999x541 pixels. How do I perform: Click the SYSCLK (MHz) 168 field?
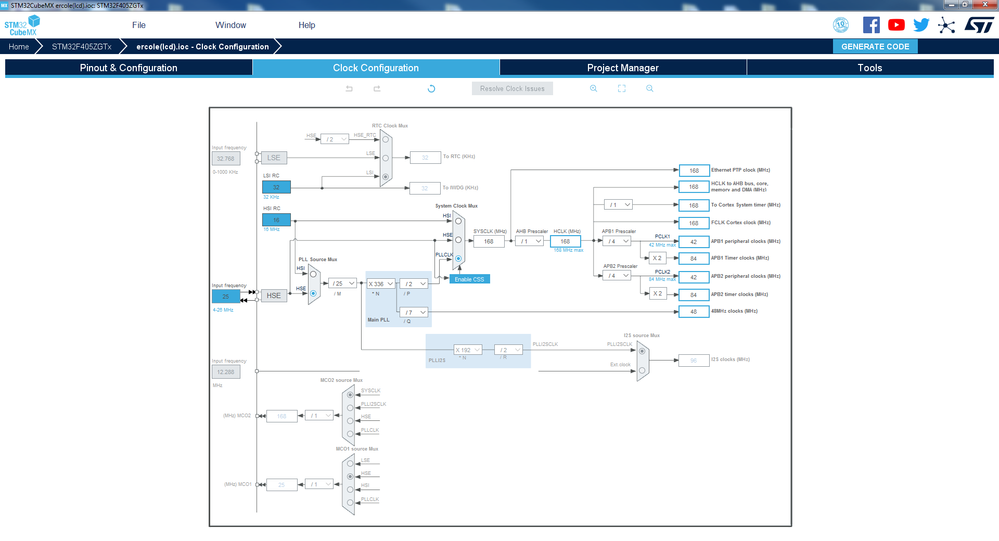tap(489, 242)
